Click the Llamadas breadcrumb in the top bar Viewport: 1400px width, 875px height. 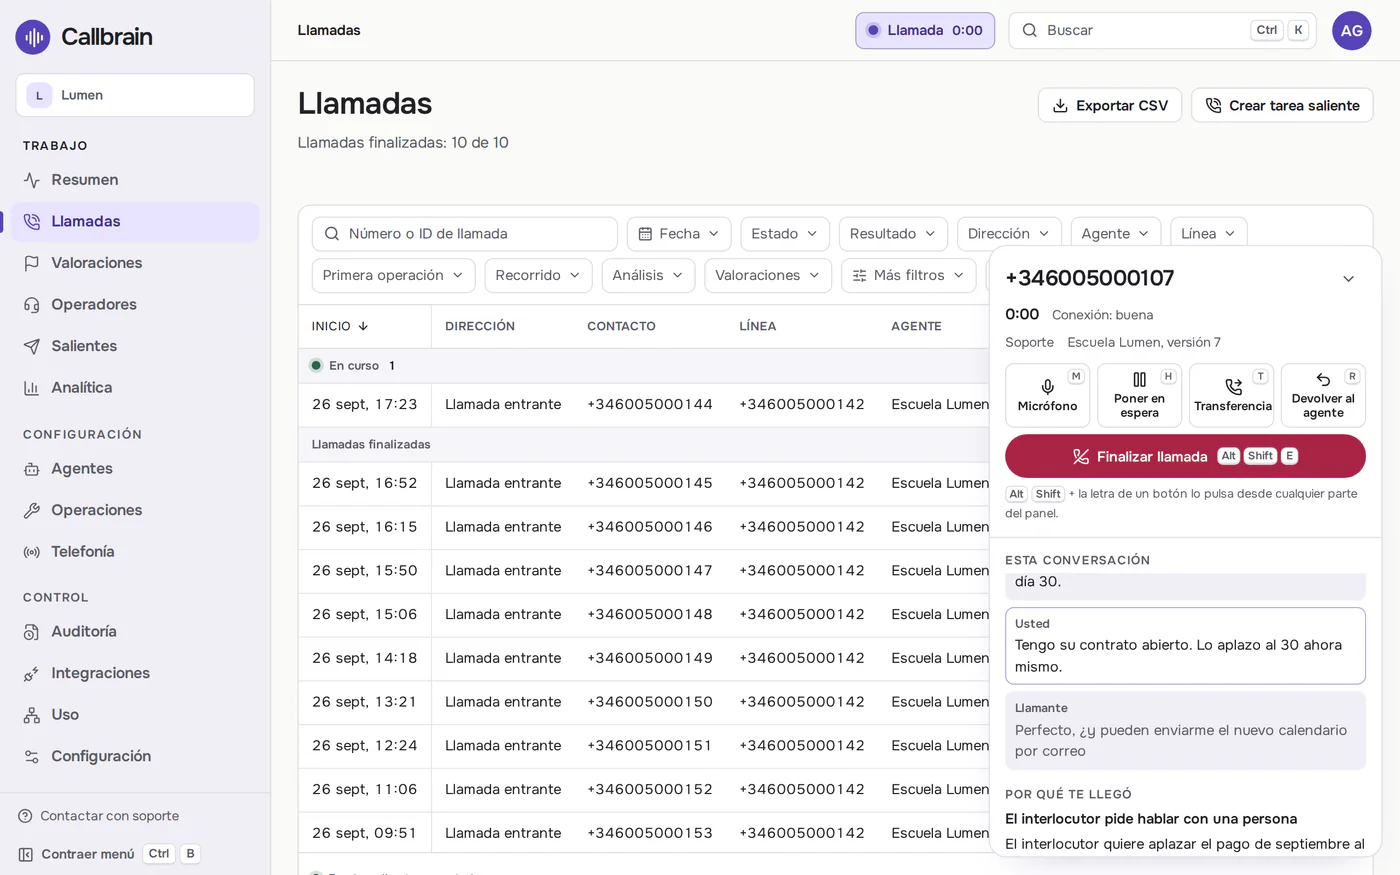point(329,31)
